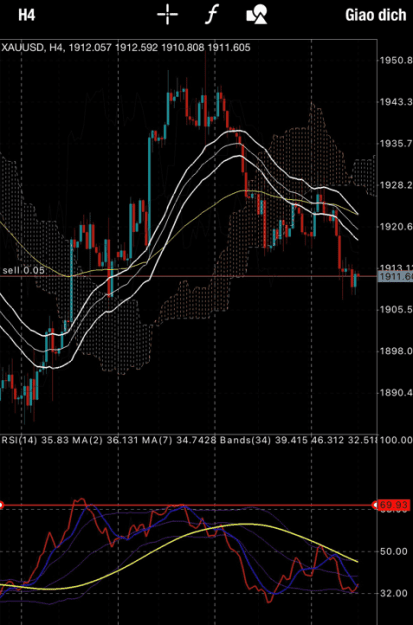This screenshot has width=413, height=625.
Task: Select the red 69.93 level label
Action: click(395, 505)
